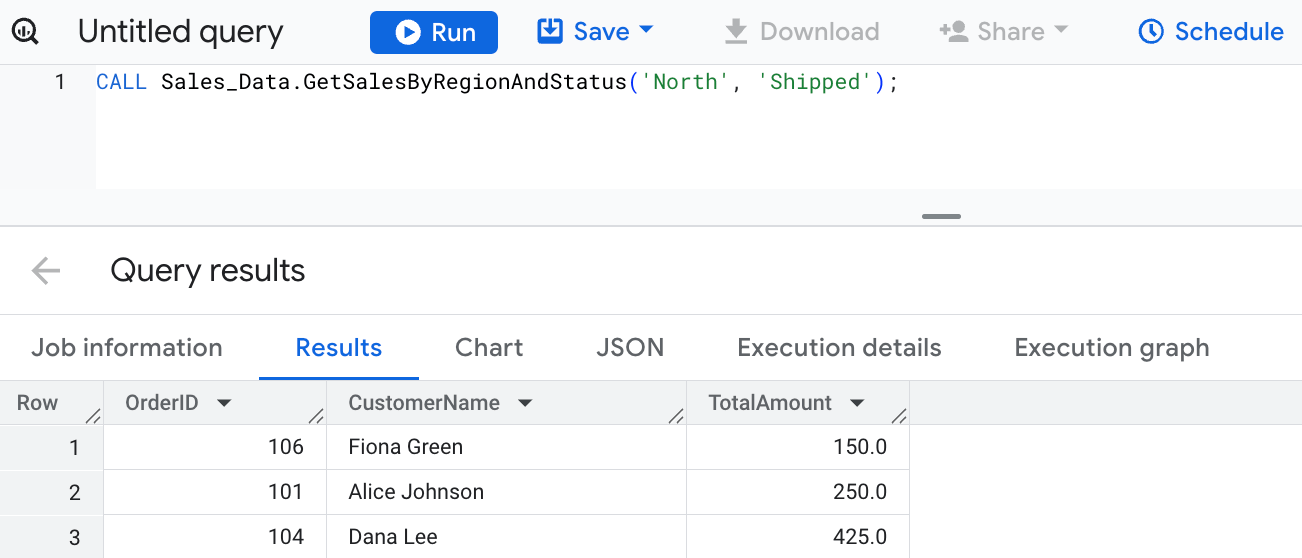Open the CustomerName column dropdown arrow
Image resolution: width=1302 pixels, height=558 pixels.
click(525, 404)
